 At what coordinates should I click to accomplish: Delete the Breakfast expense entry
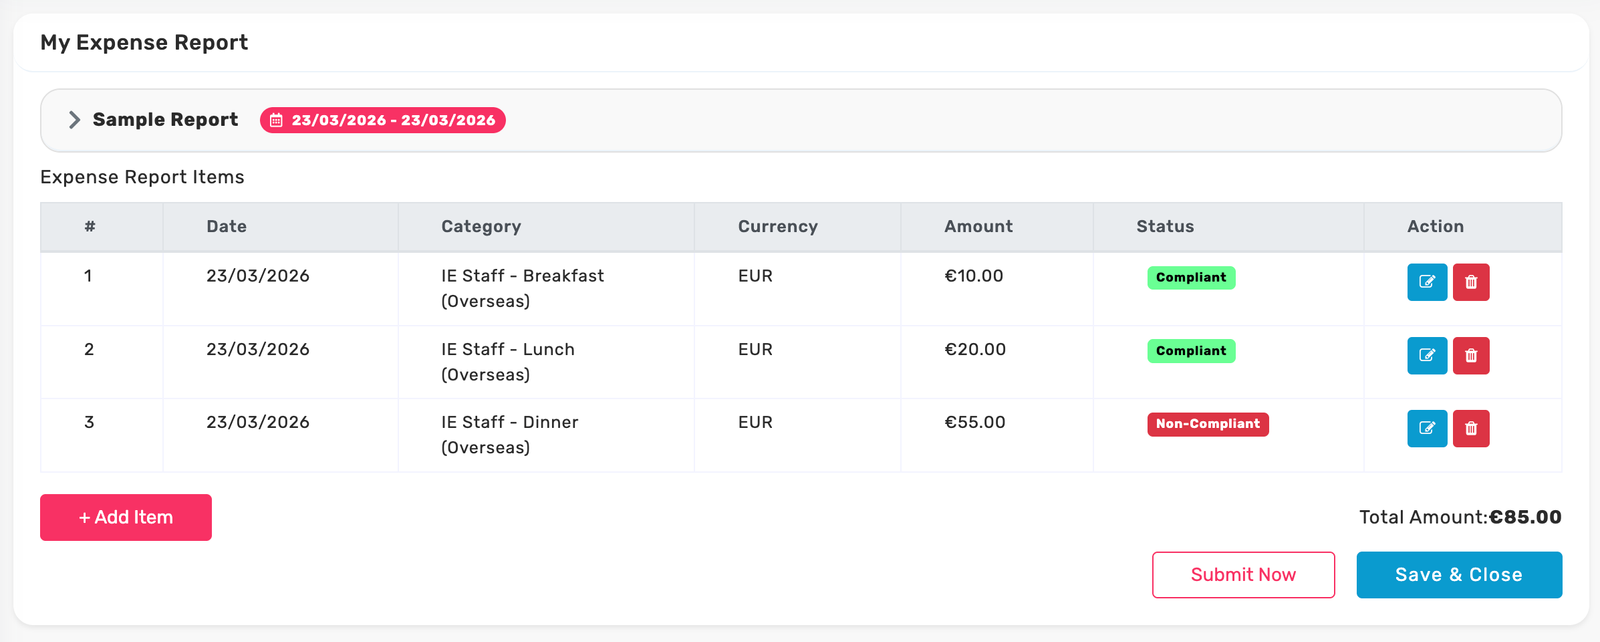(1471, 282)
